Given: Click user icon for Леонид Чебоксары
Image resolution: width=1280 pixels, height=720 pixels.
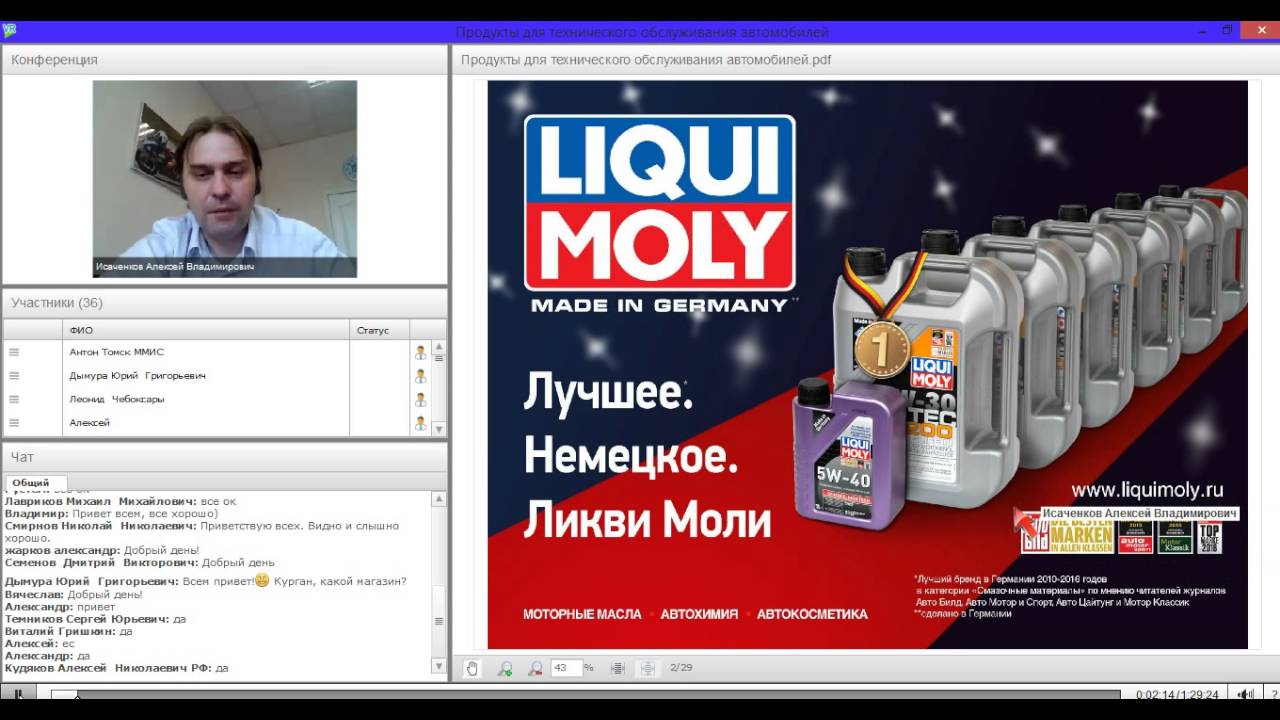Looking at the screenshot, I should [x=420, y=399].
